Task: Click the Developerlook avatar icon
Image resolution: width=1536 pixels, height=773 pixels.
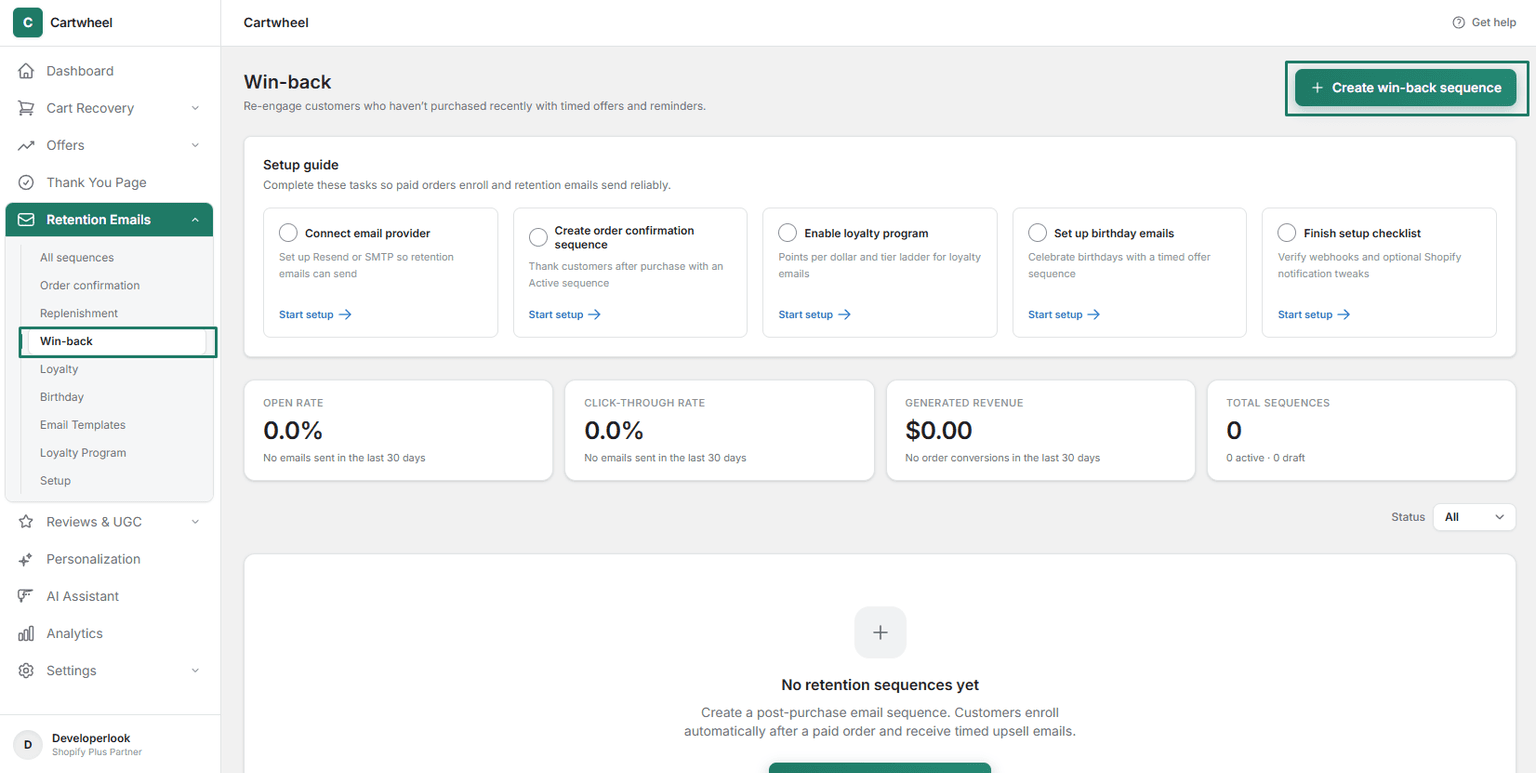Action: (27, 744)
